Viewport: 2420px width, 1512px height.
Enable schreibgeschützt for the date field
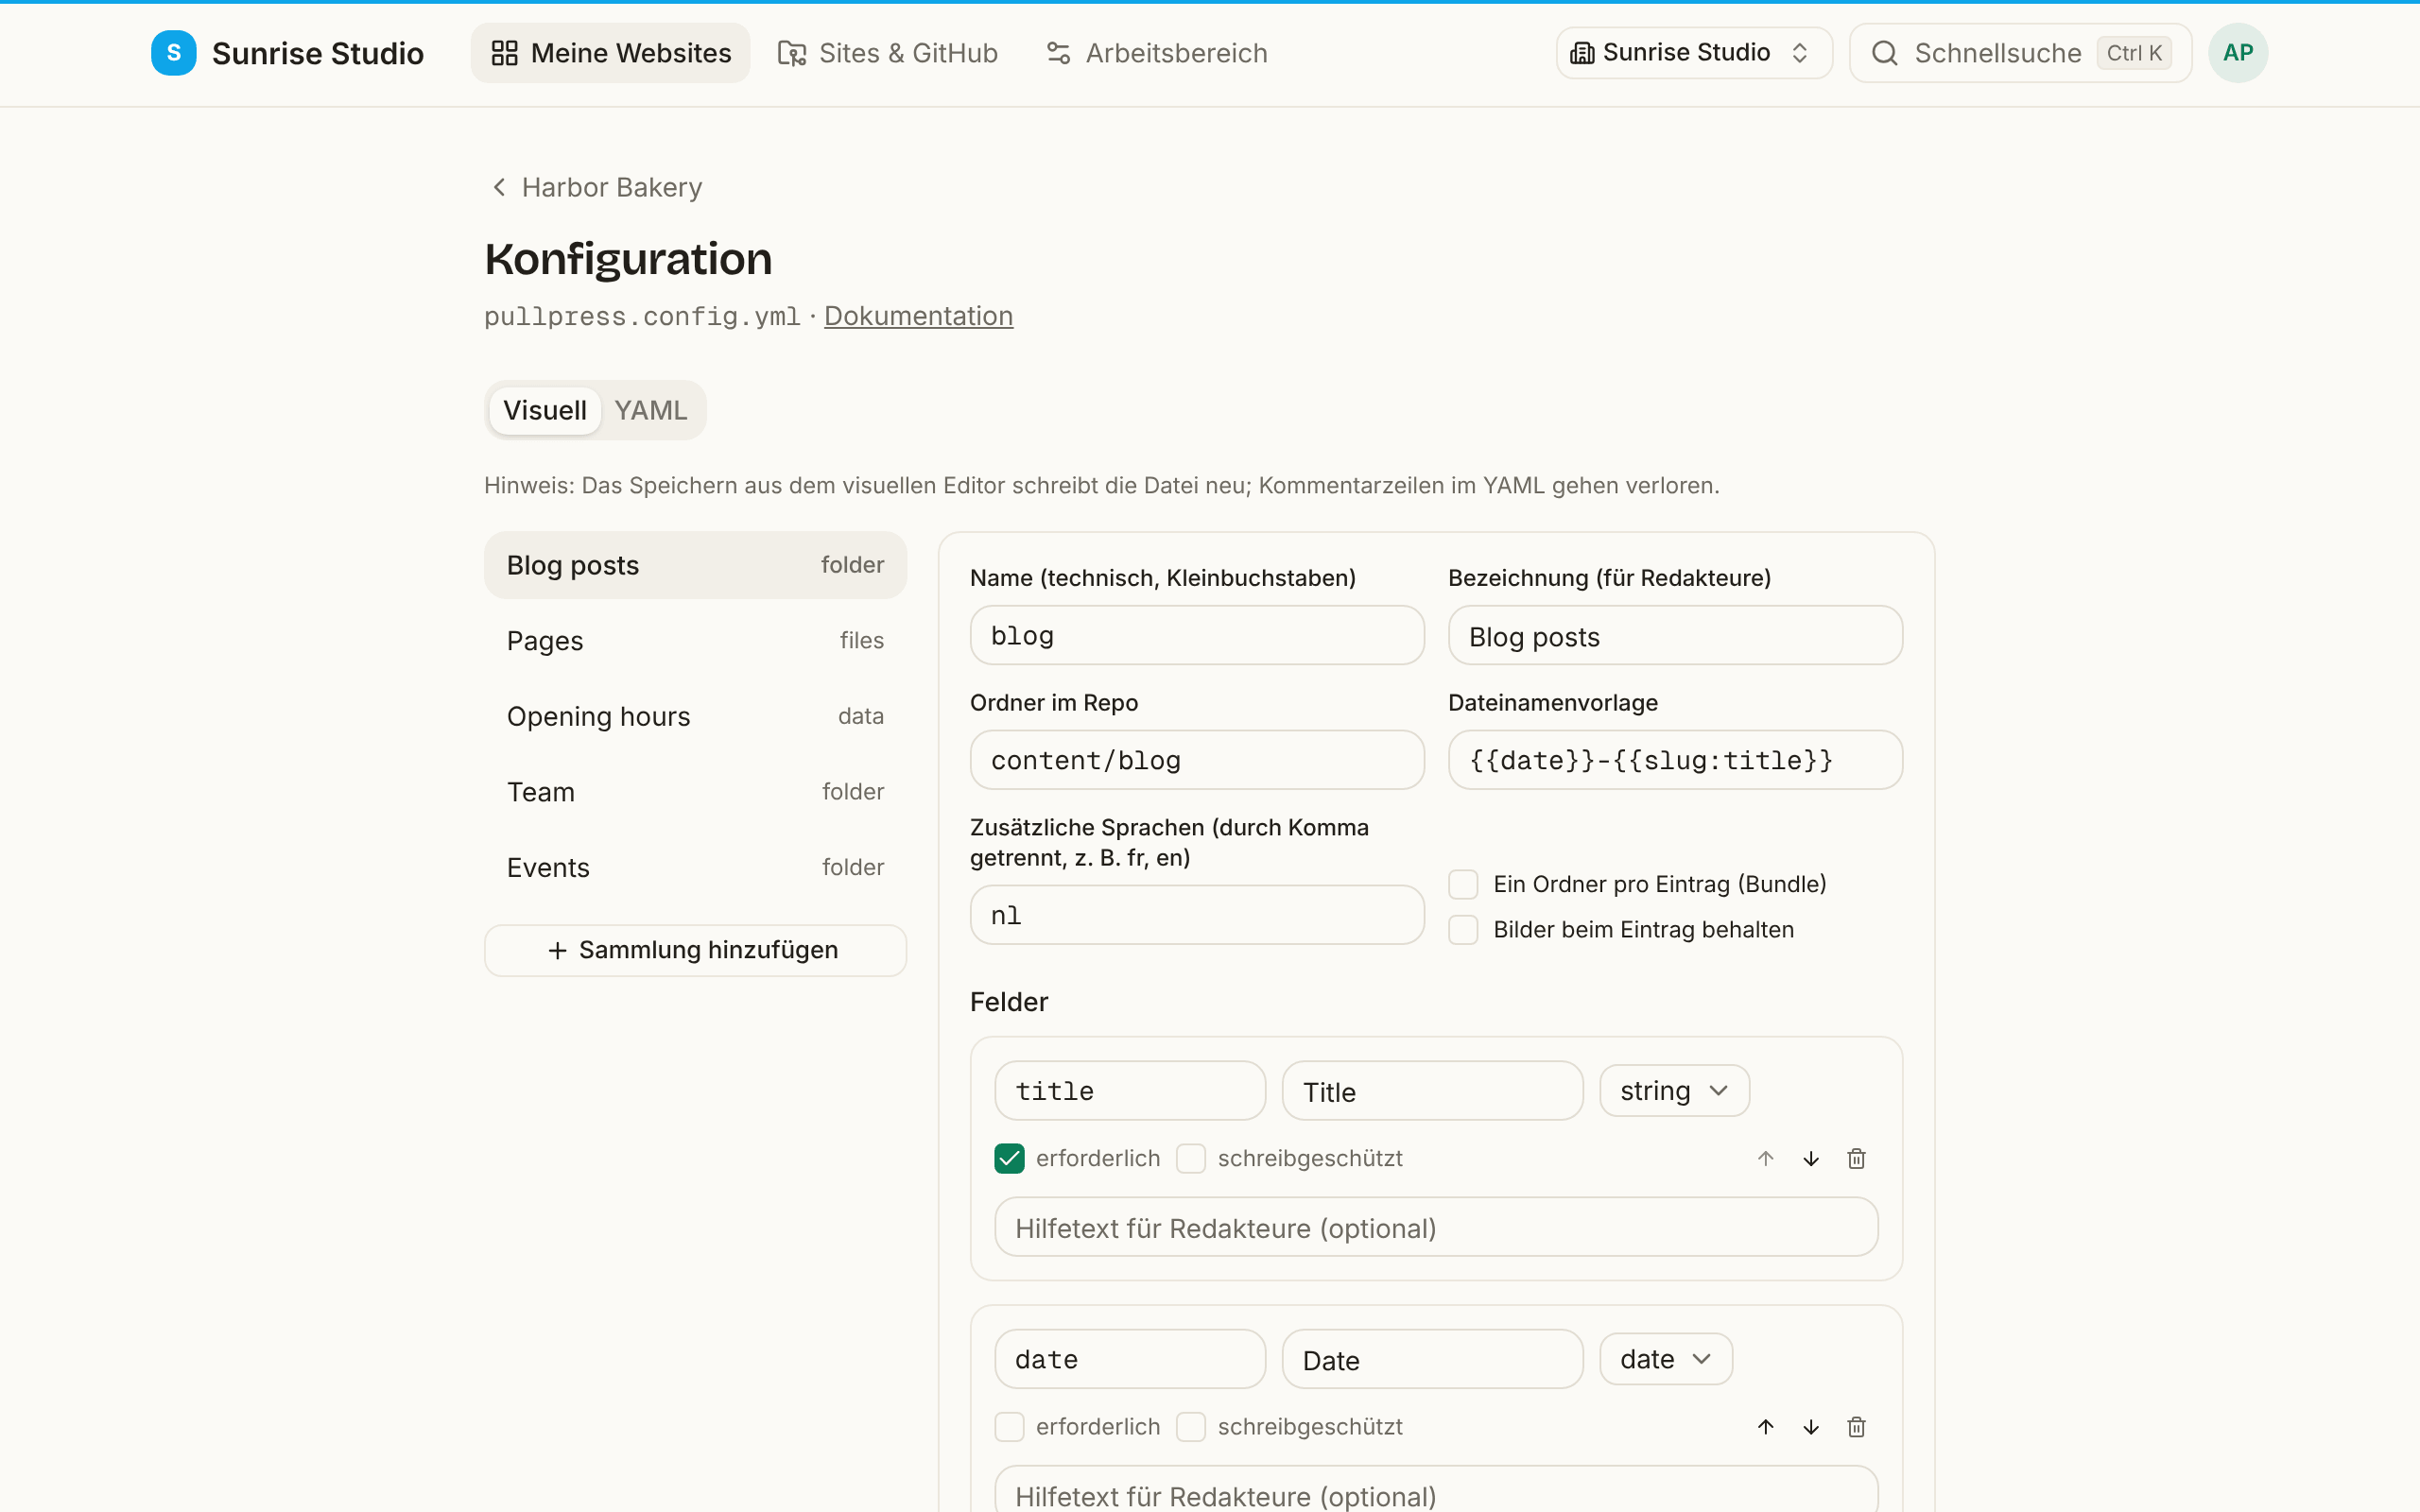pos(1191,1426)
